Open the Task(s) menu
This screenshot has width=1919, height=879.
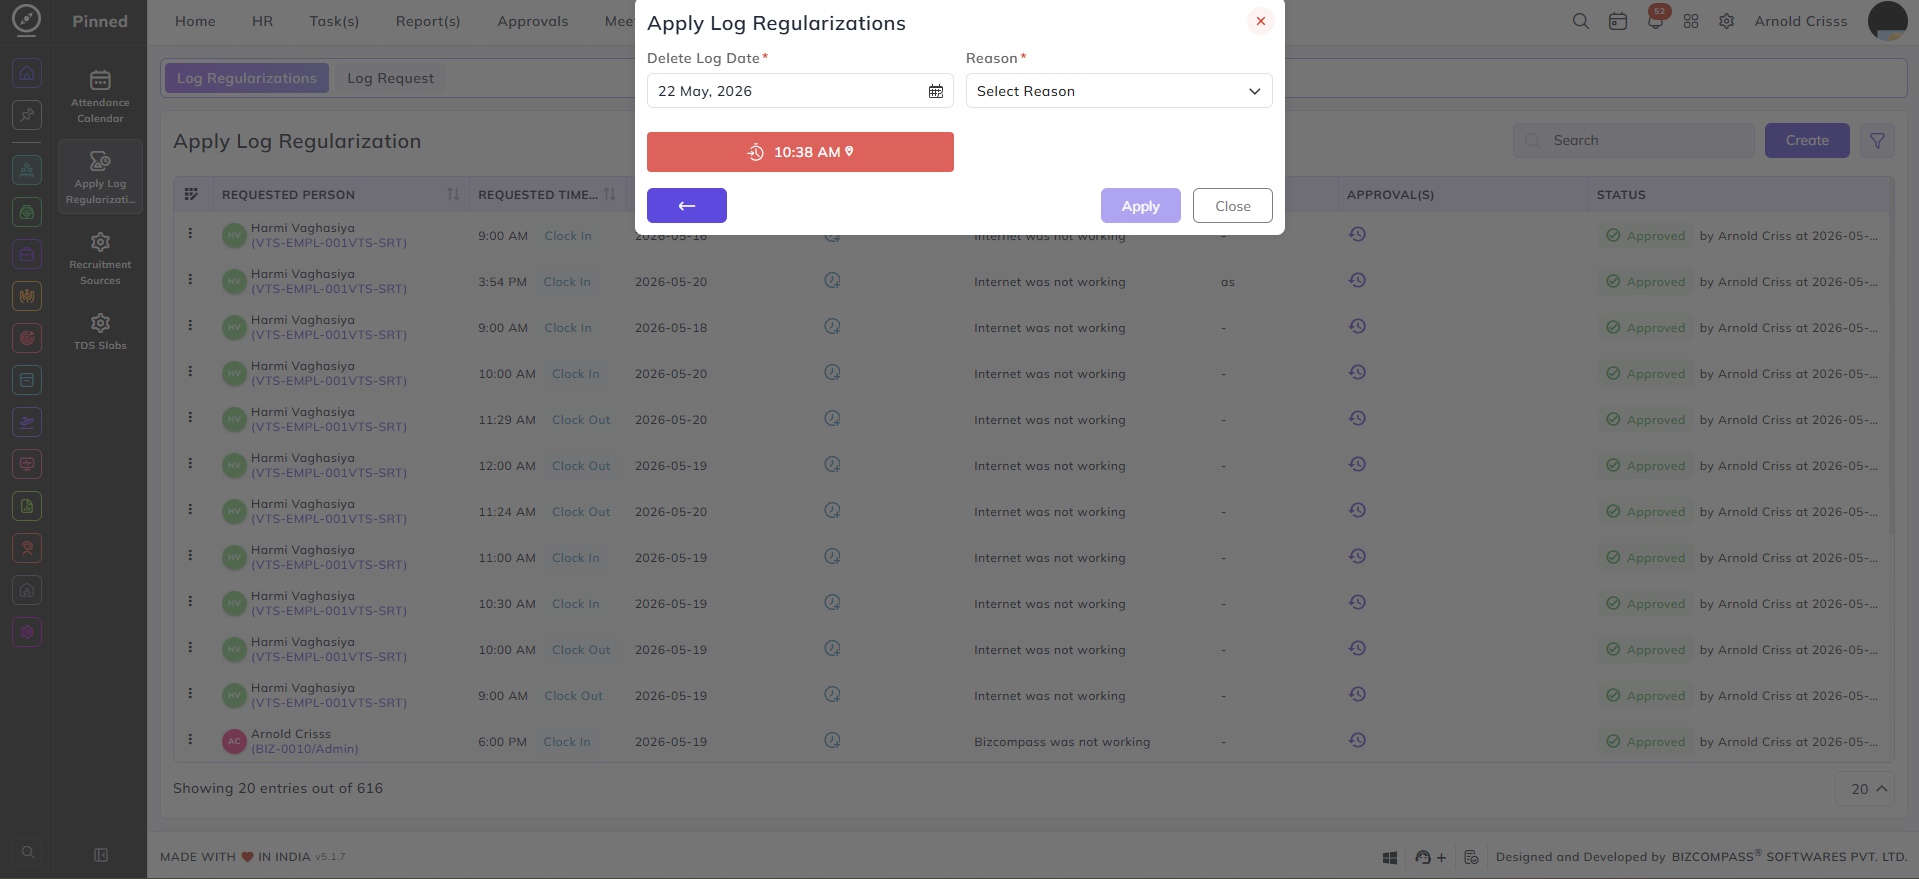[334, 21]
